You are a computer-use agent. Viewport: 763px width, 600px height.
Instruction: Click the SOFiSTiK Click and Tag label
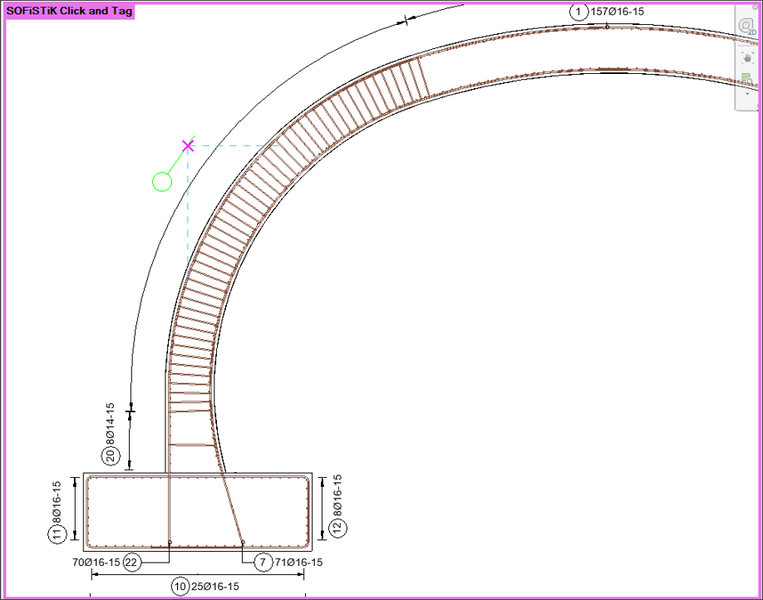(70, 11)
